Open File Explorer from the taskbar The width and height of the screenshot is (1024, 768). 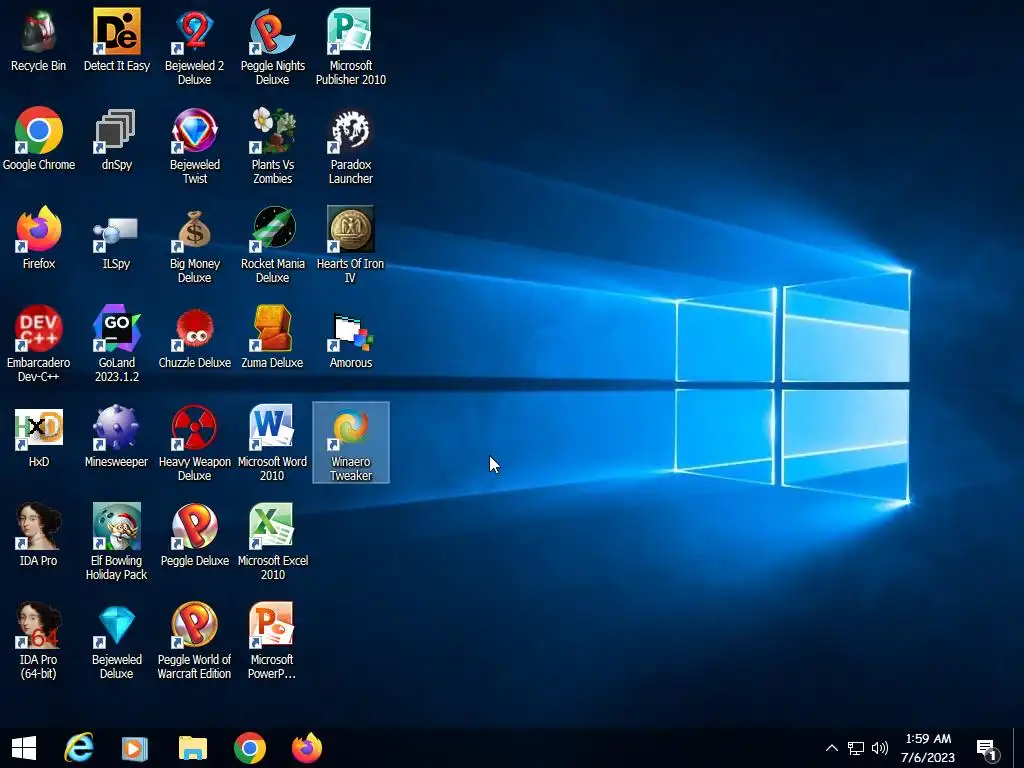tap(193, 748)
